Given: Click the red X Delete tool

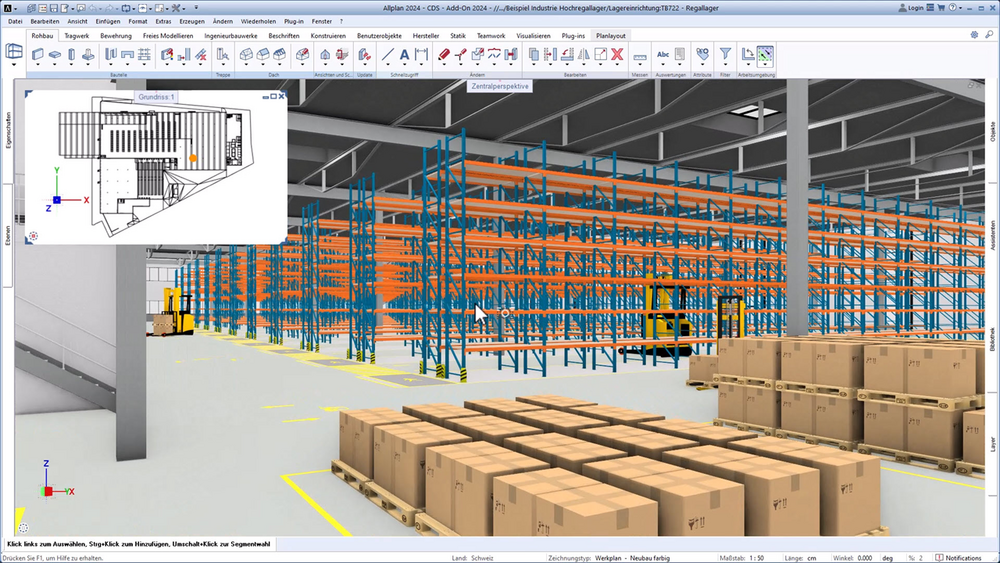Looking at the screenshot, I should [617, 55].
